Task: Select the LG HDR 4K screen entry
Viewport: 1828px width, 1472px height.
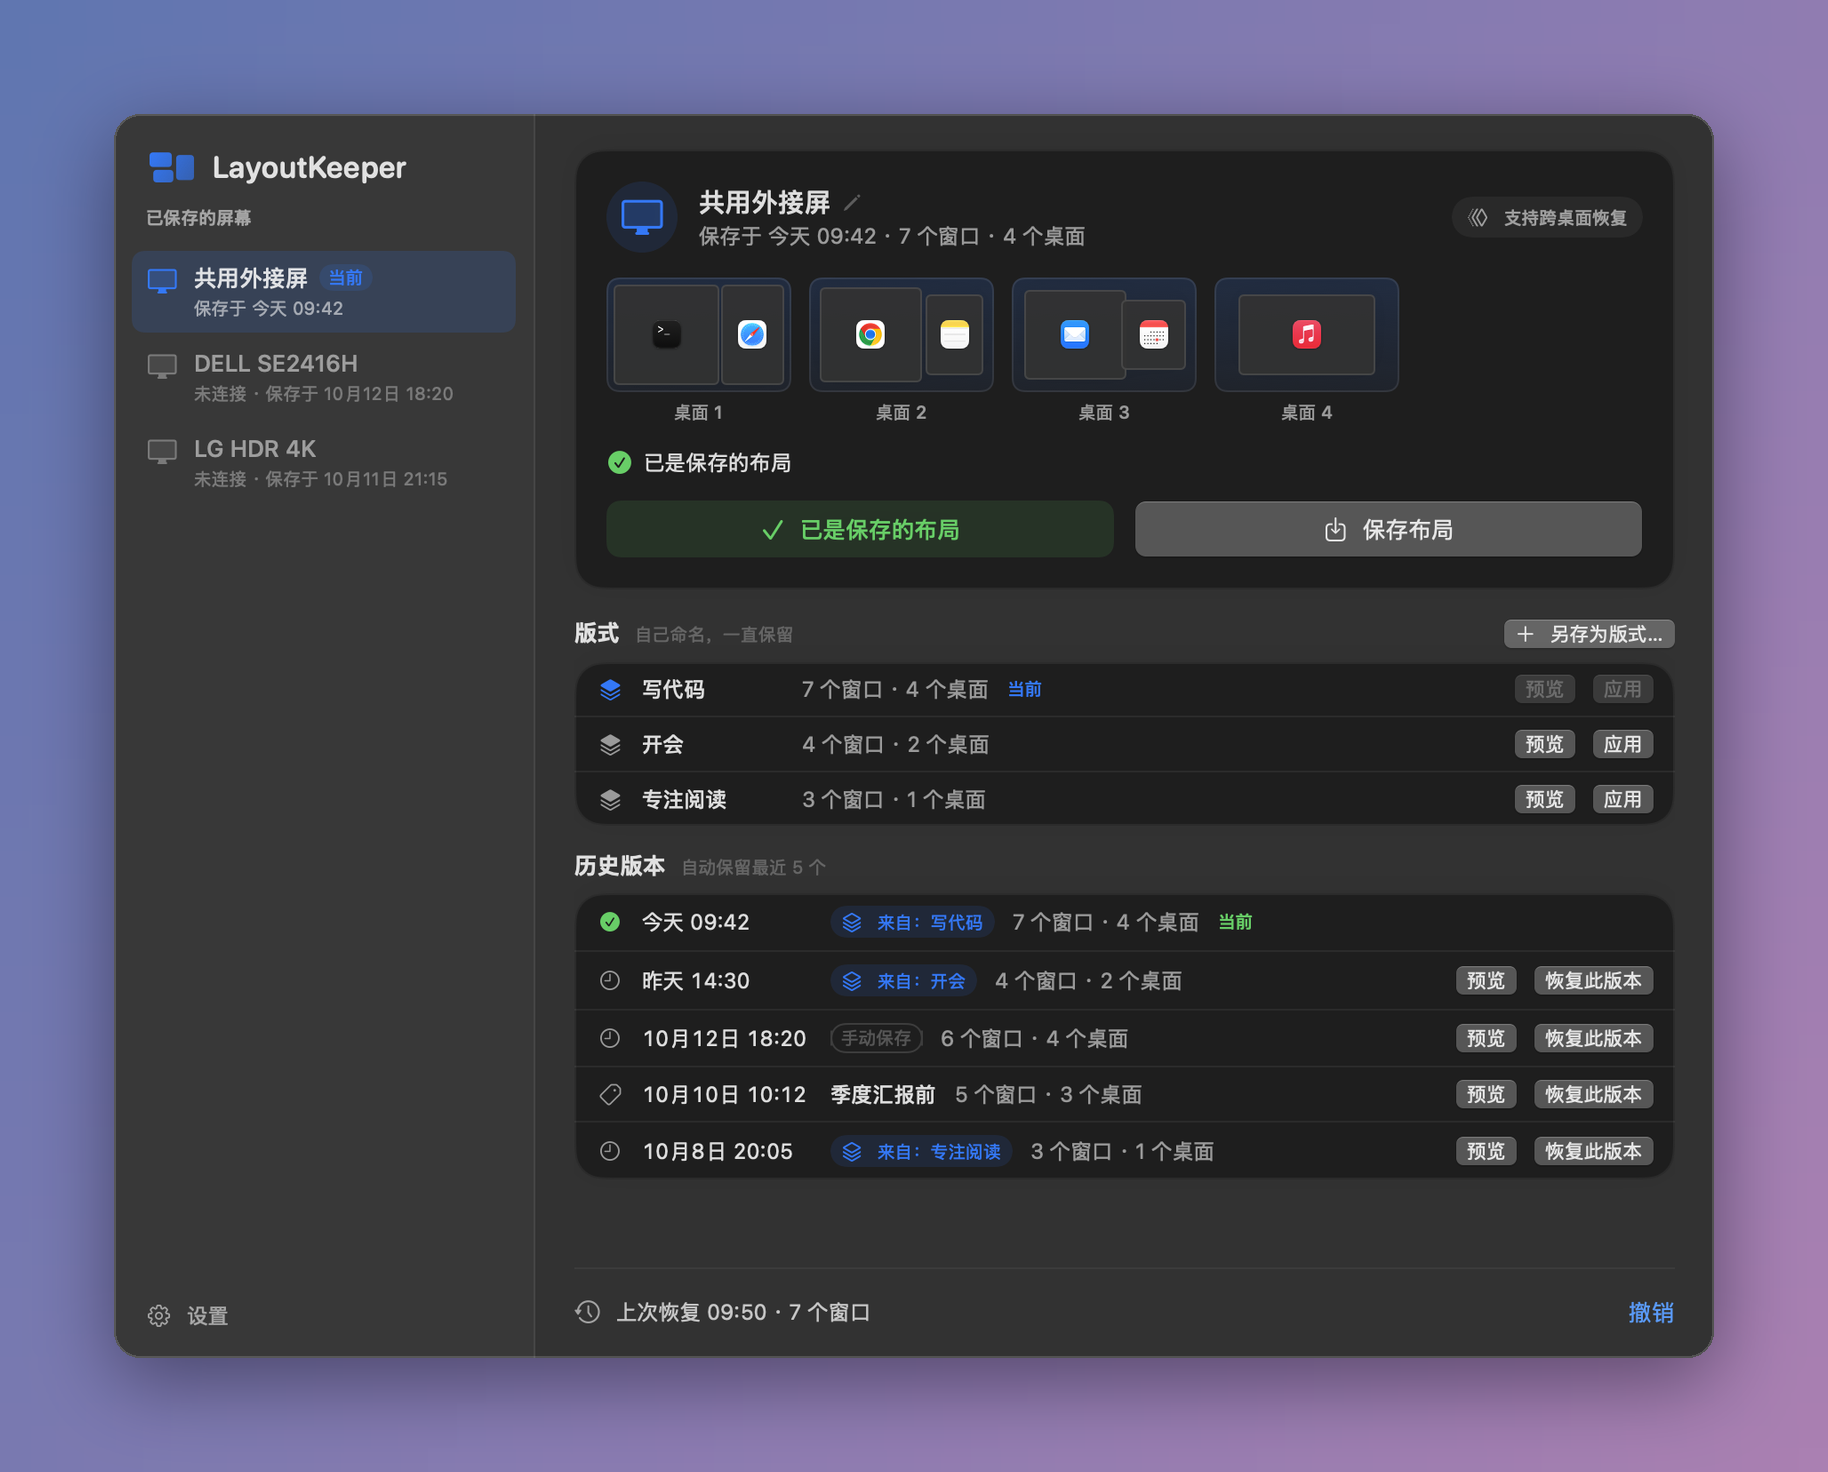Action: pos(324,463)
